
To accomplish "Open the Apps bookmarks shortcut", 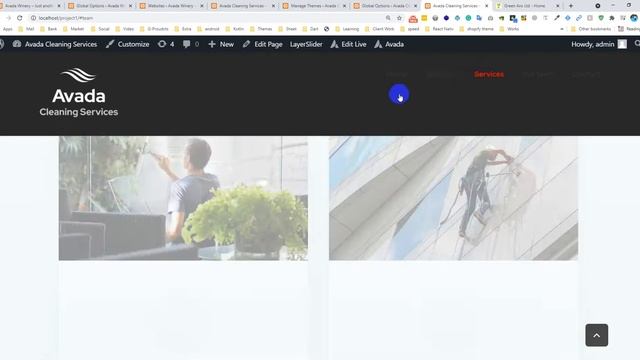I will coord(7,29).
